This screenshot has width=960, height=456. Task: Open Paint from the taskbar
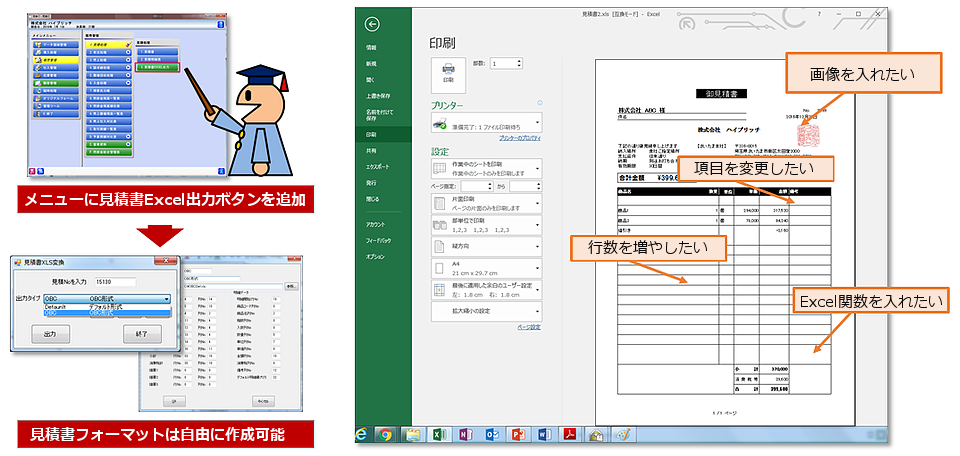[623, 434]
